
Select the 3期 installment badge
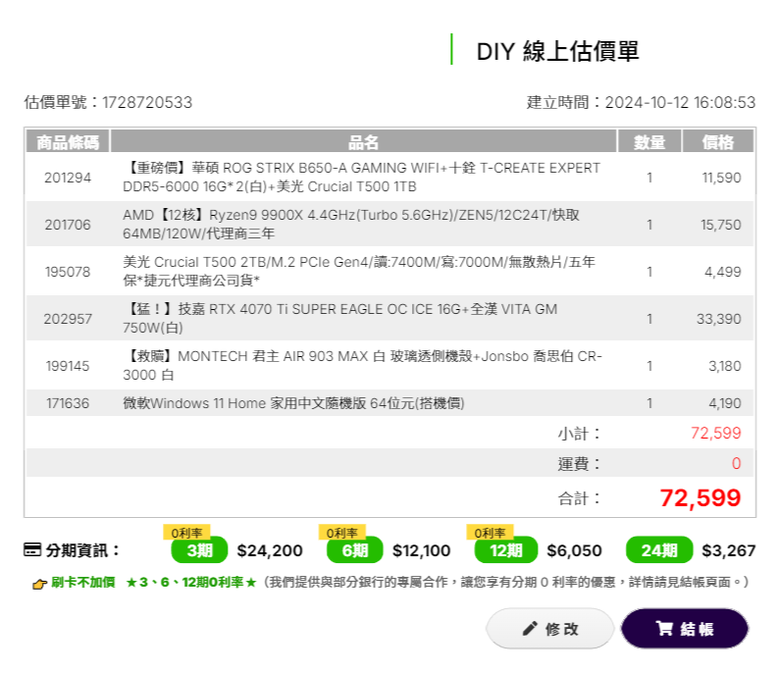pos(199,550)
